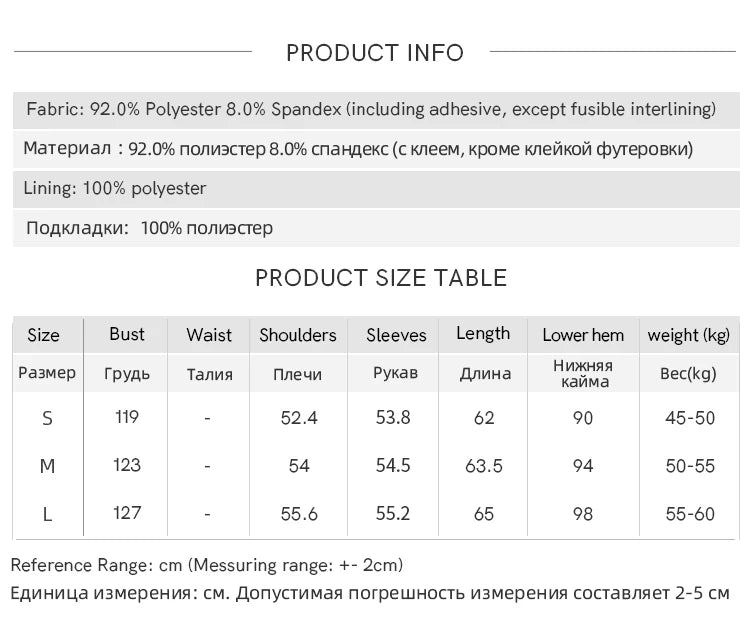Select the 45-50 weight cell
Image resolution: width=750 pixels, height=630 pixels.
pyautogui.click(x=690, y=418)
